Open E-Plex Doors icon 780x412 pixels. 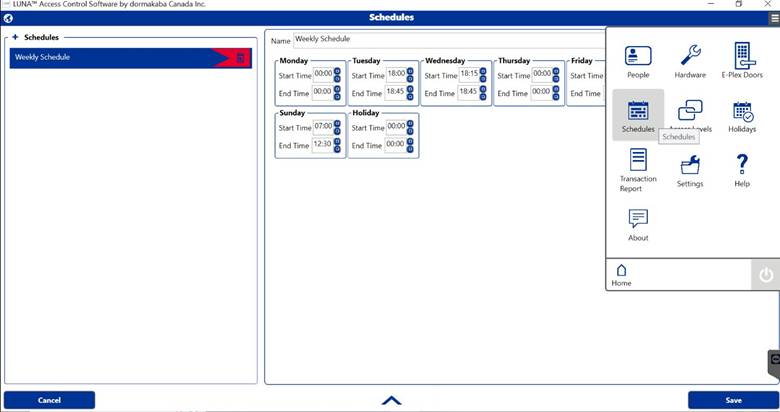pyautogui.click(x=743, y=55)
